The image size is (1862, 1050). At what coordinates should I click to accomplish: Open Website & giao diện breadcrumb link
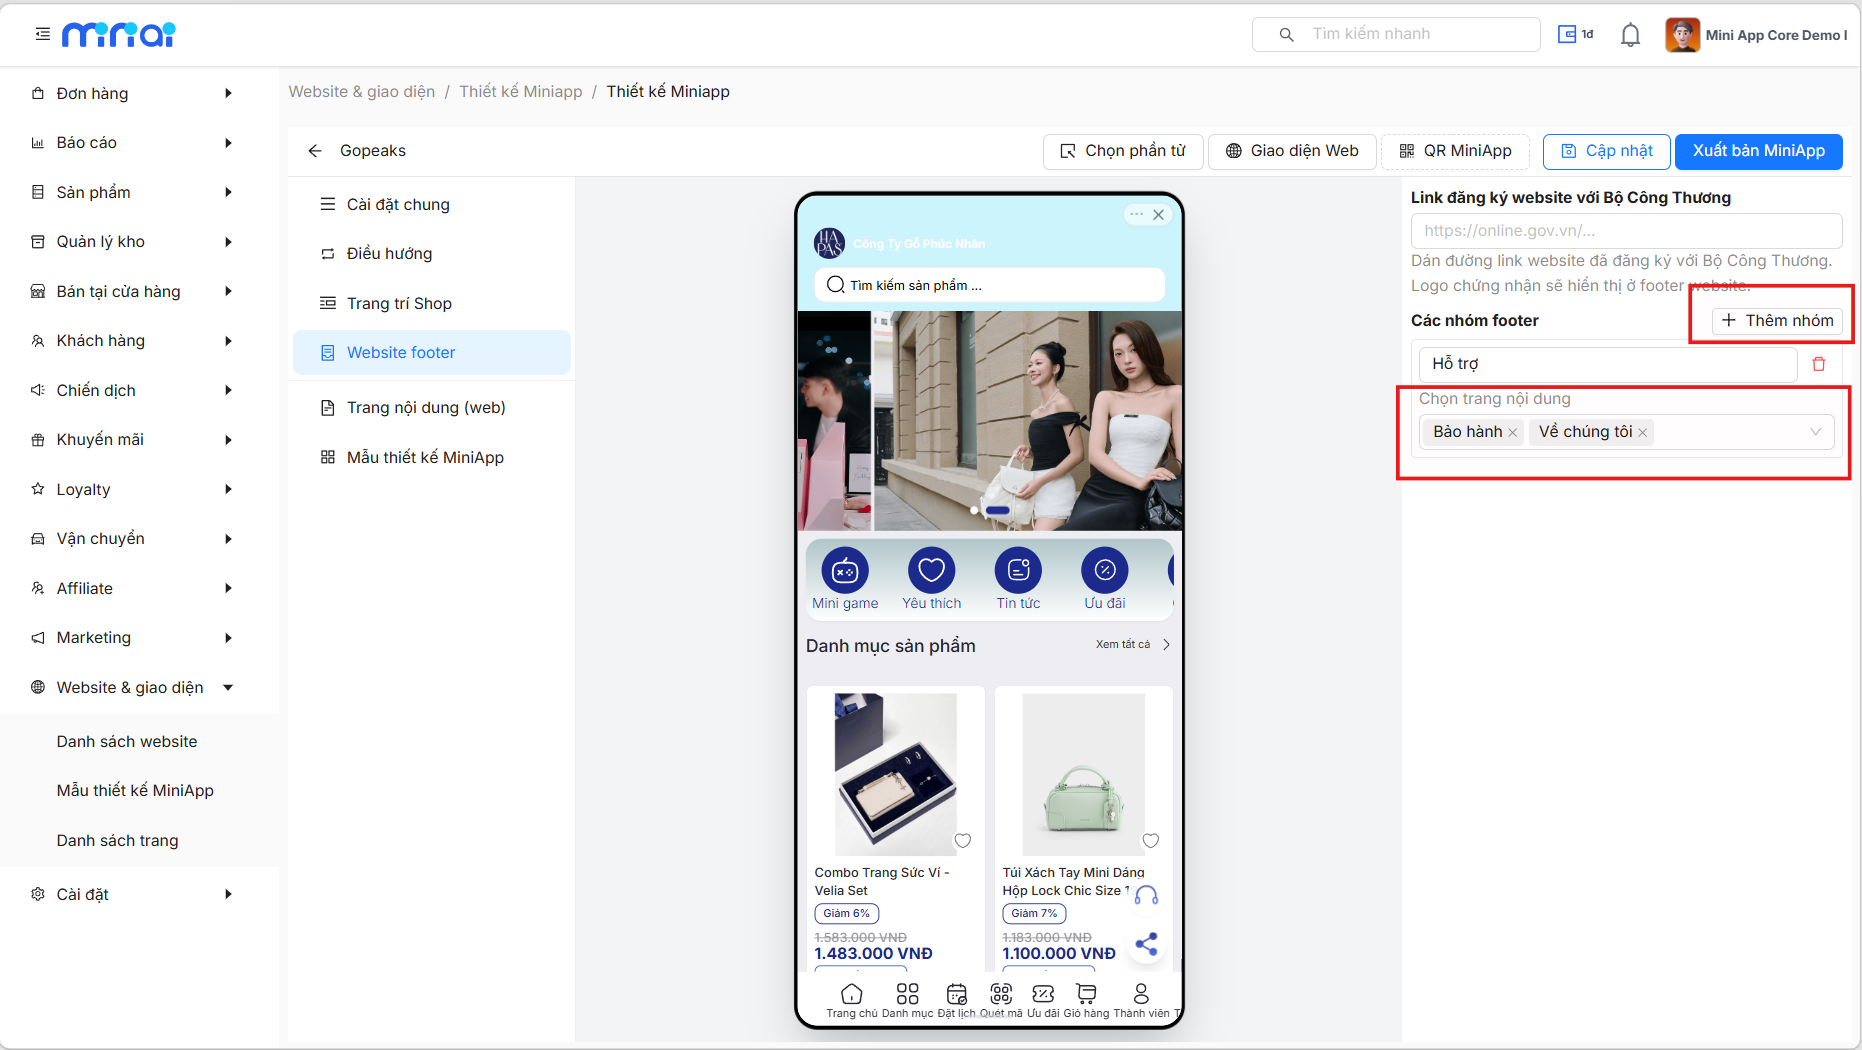tap(362, 92)
